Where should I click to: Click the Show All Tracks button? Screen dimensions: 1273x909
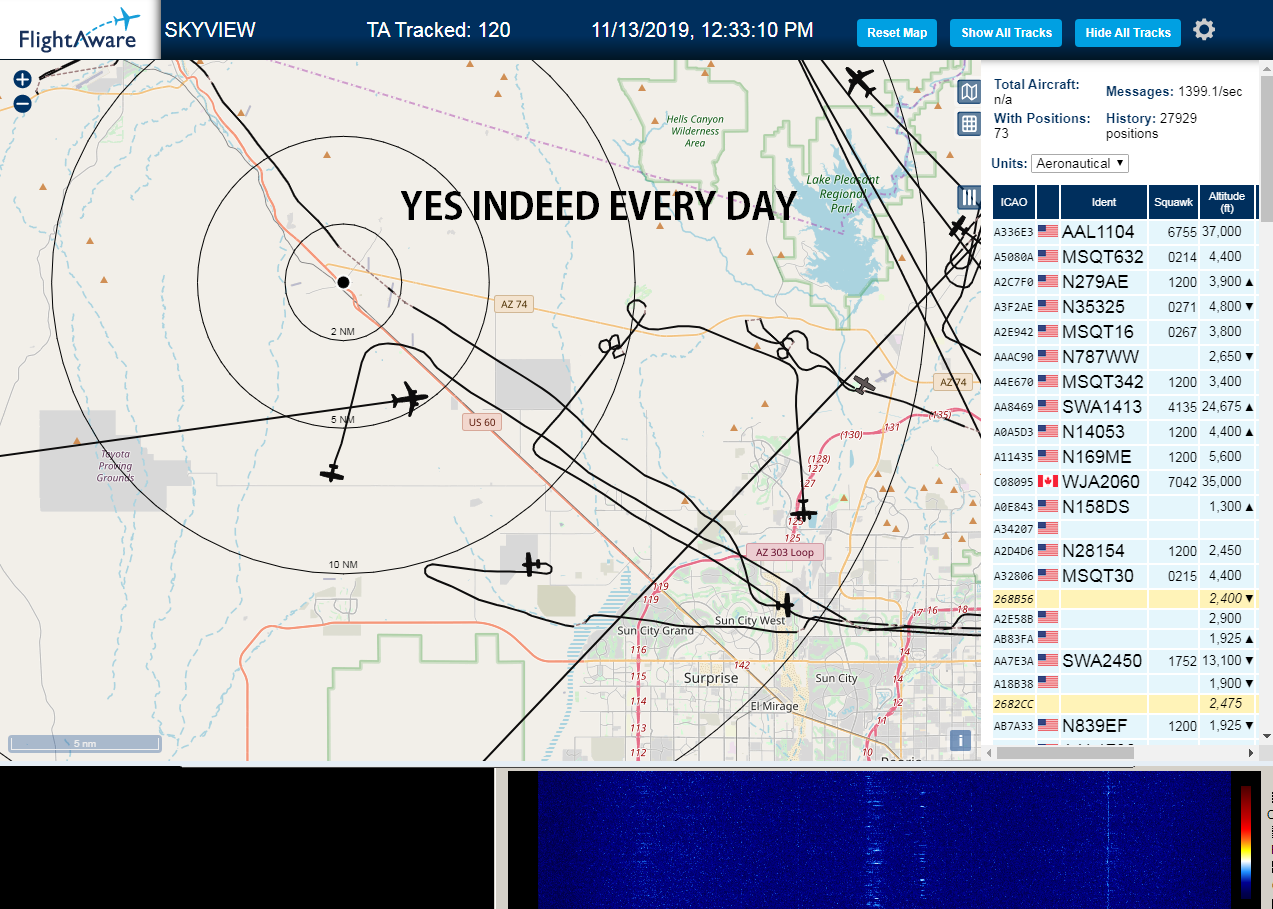point(1006,33)
